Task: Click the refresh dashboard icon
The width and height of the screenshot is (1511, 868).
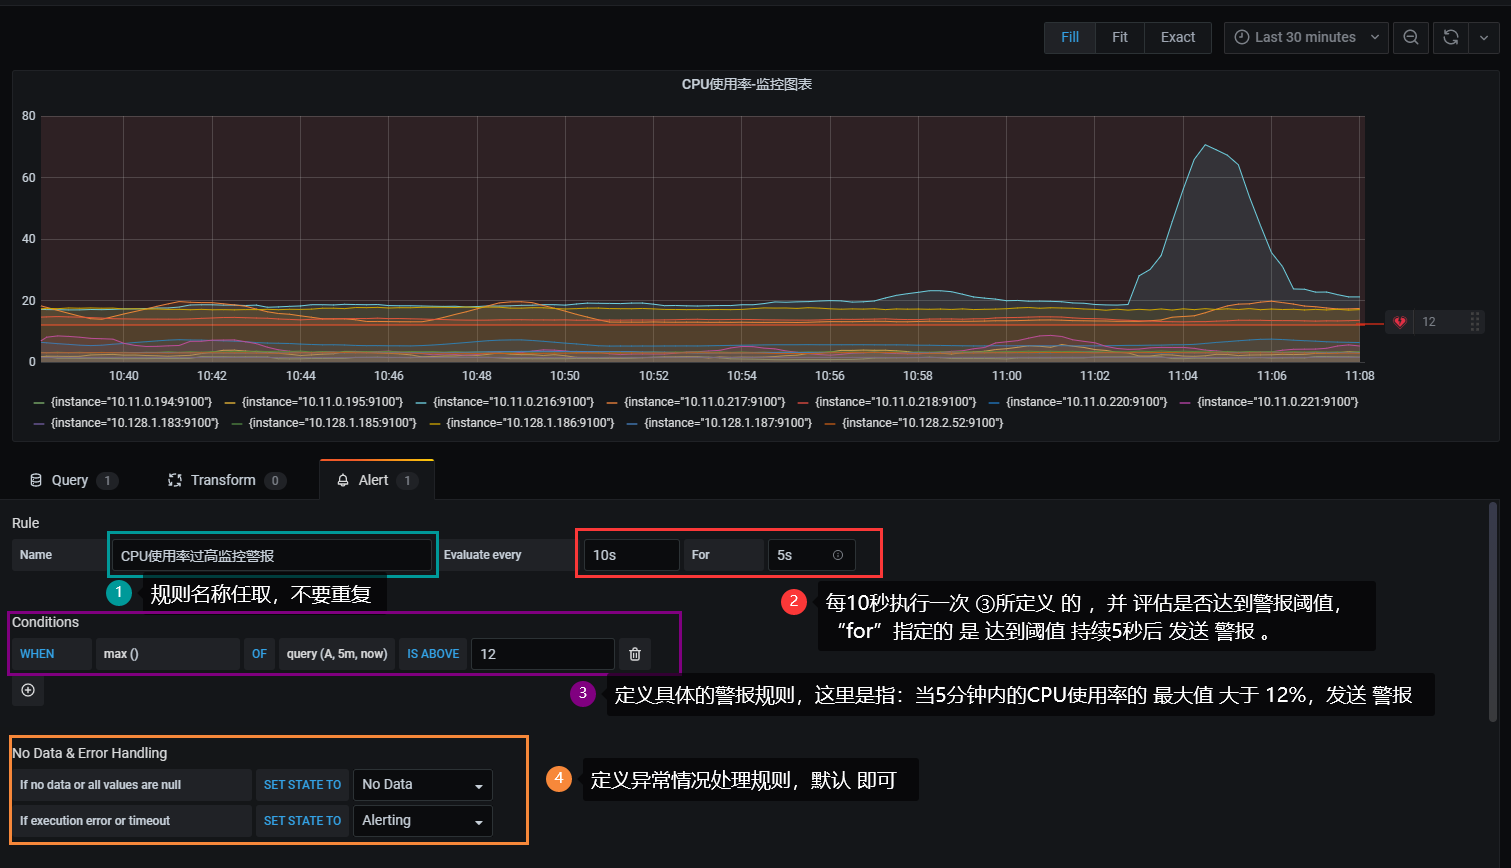Action: [1451, 37]
